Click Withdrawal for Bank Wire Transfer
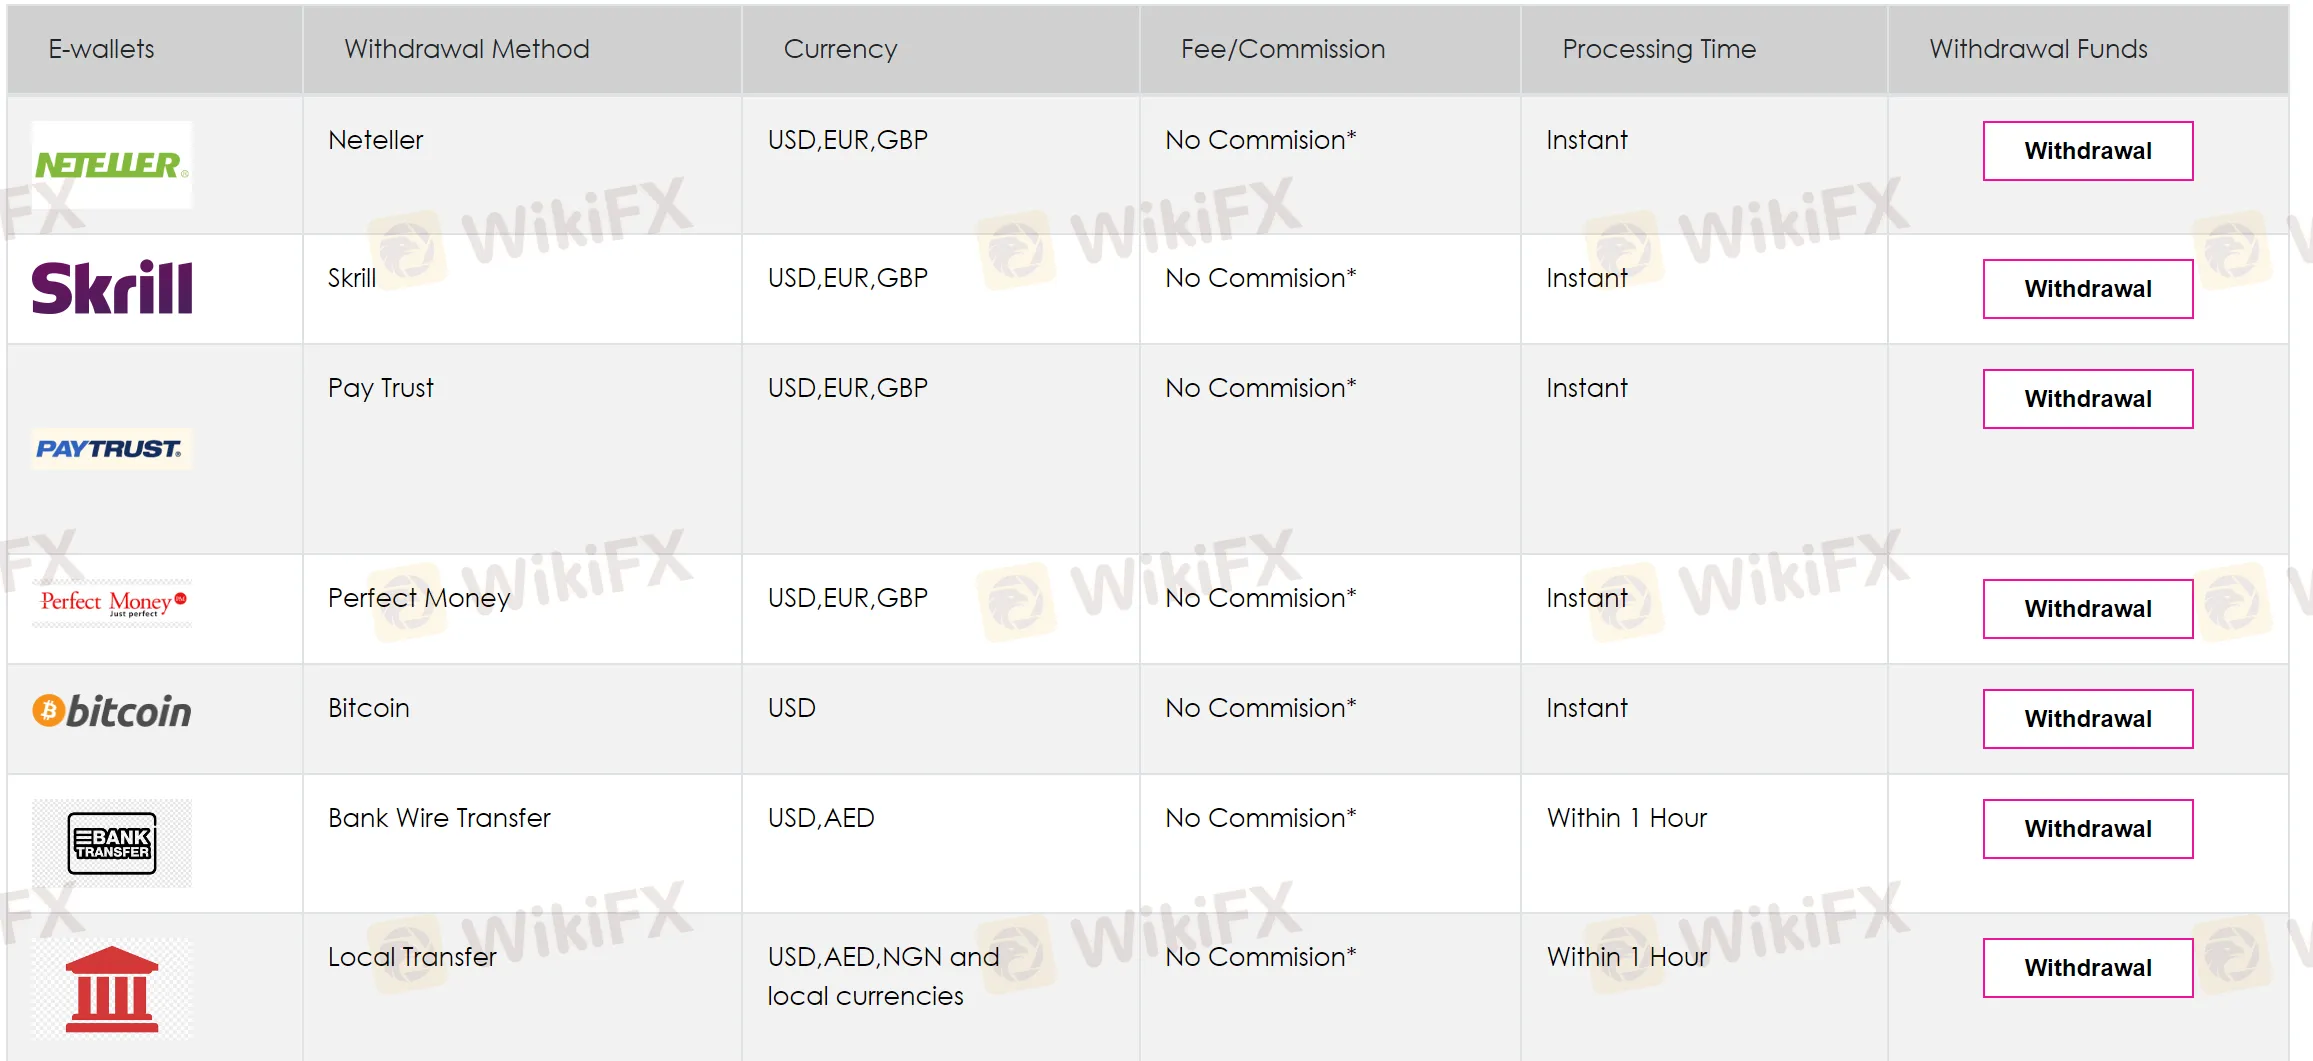This screenshot has height=1061, width=2313. click(2088, 829)
